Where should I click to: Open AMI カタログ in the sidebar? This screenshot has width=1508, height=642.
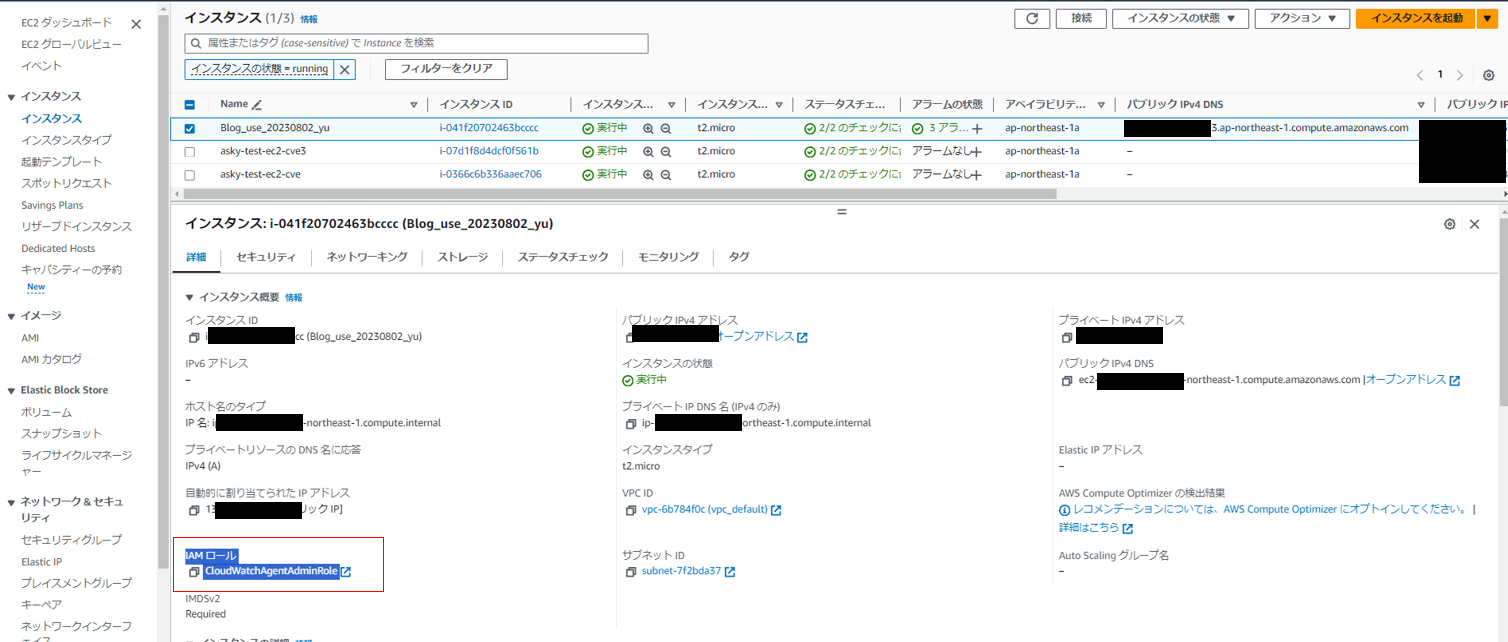click(51, 359)
